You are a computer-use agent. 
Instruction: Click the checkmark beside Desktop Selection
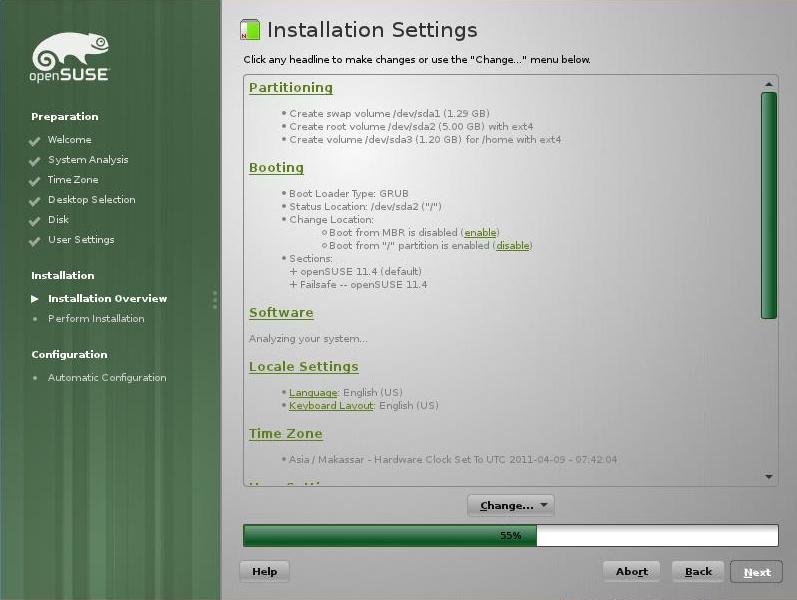pos(35,201)
